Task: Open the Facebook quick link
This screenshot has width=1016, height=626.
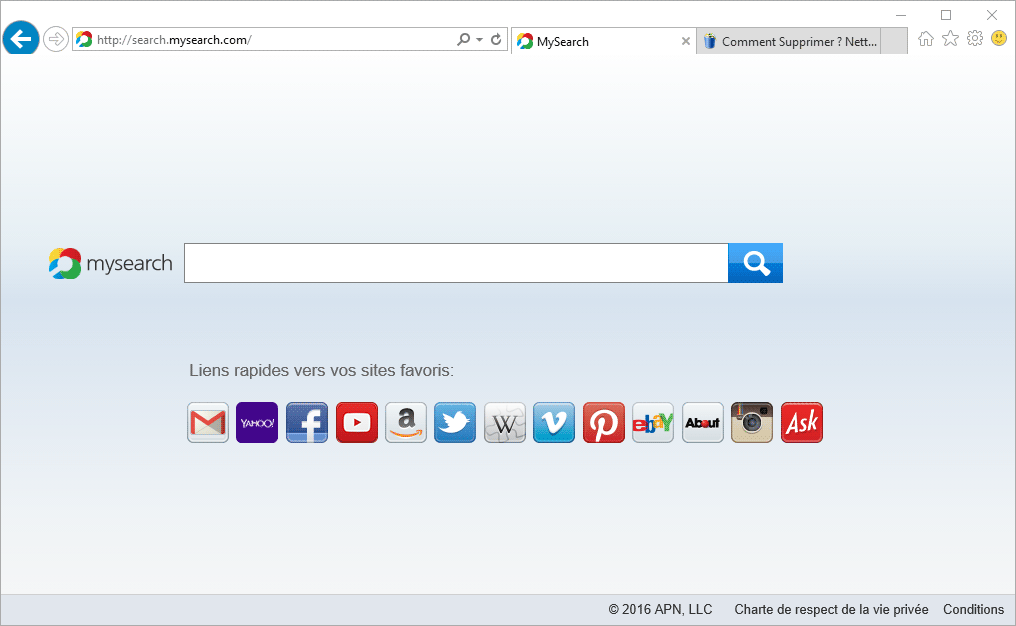Action: 307,423
